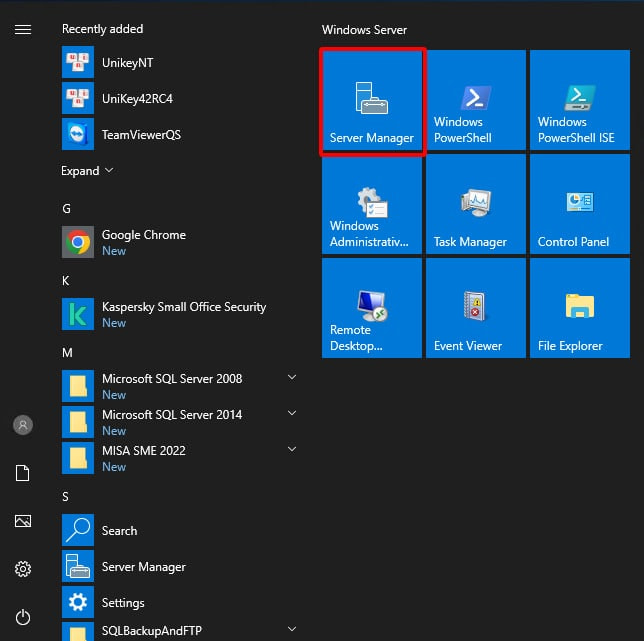
Task: Click the Power button icon
Action: point(23,617)
